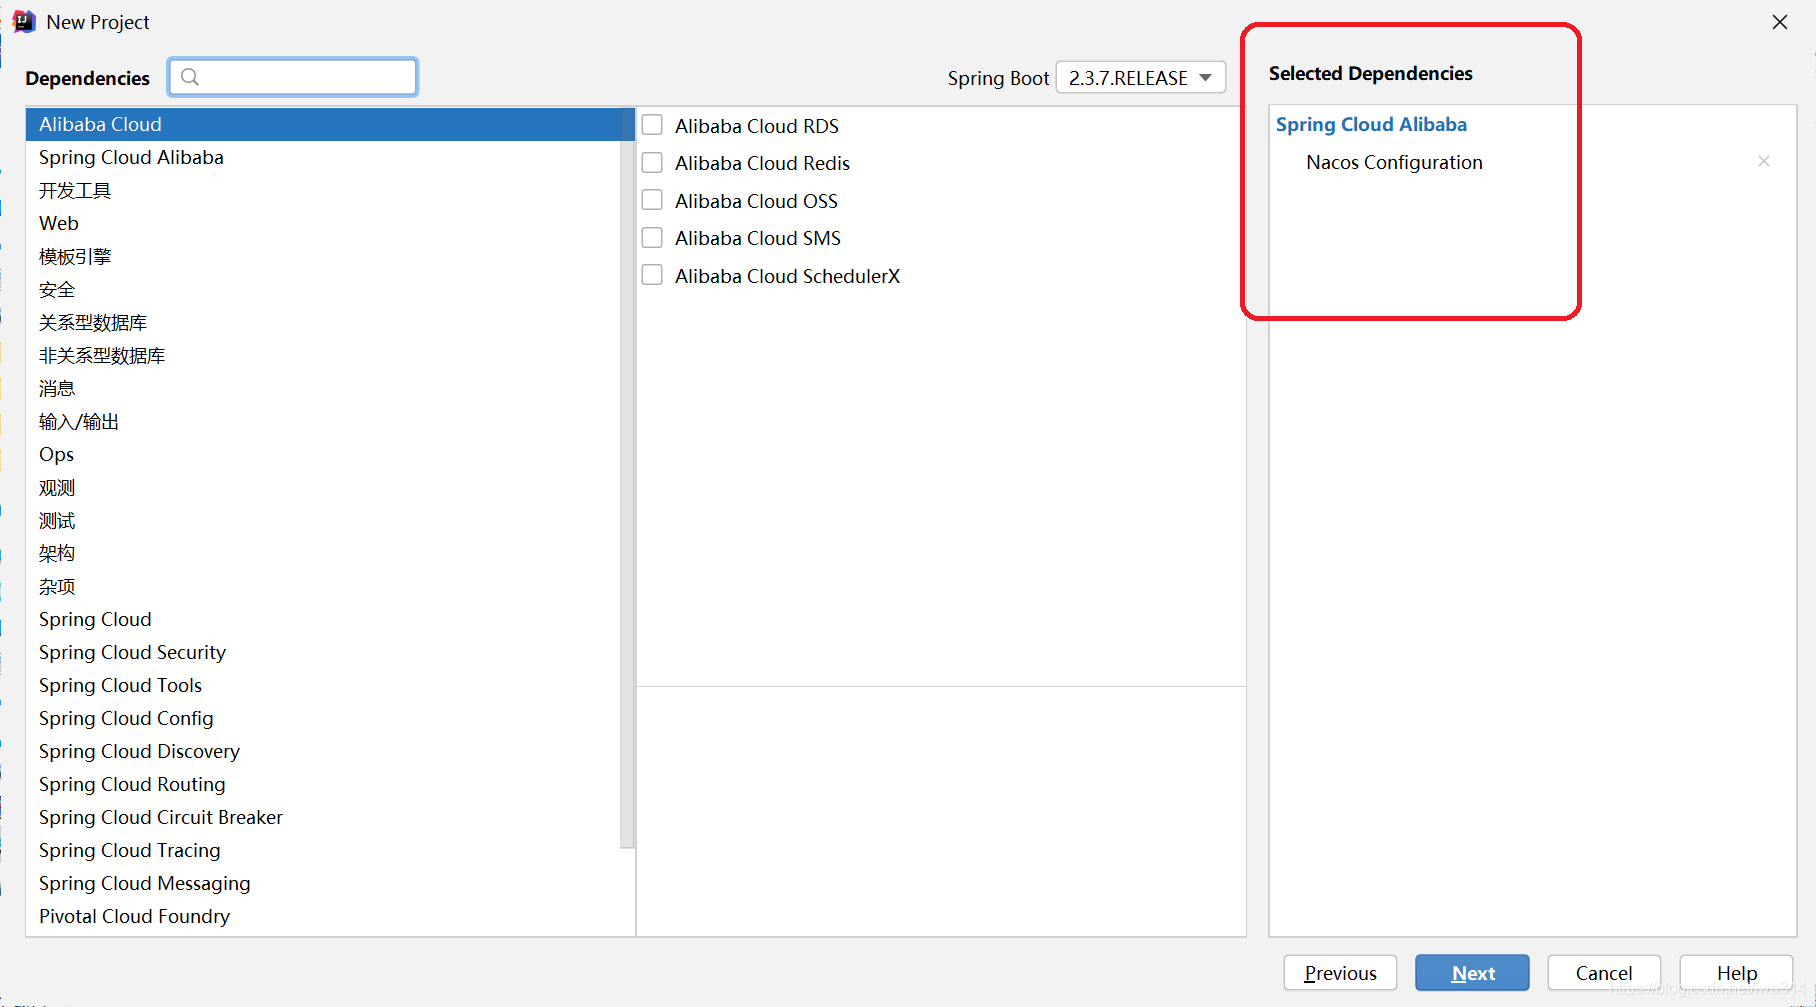Select the Ops category

pyautogui.click(x=323, y=454)
